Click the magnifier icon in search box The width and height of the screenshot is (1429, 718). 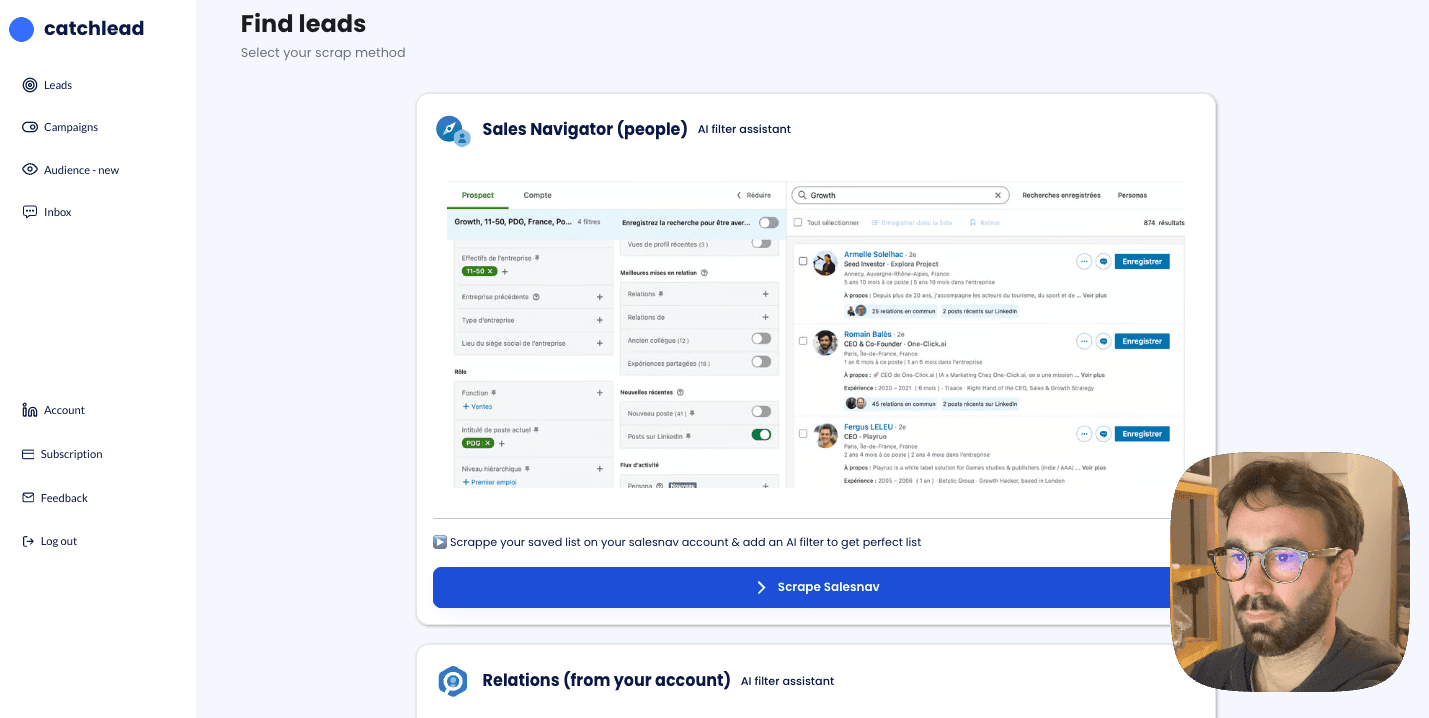point(802,195)
